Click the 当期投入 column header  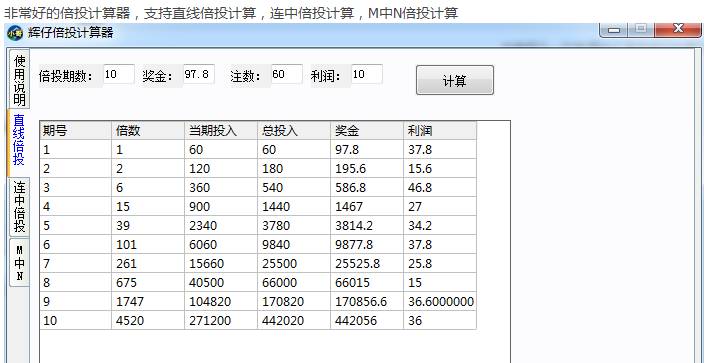pos(221,130)
